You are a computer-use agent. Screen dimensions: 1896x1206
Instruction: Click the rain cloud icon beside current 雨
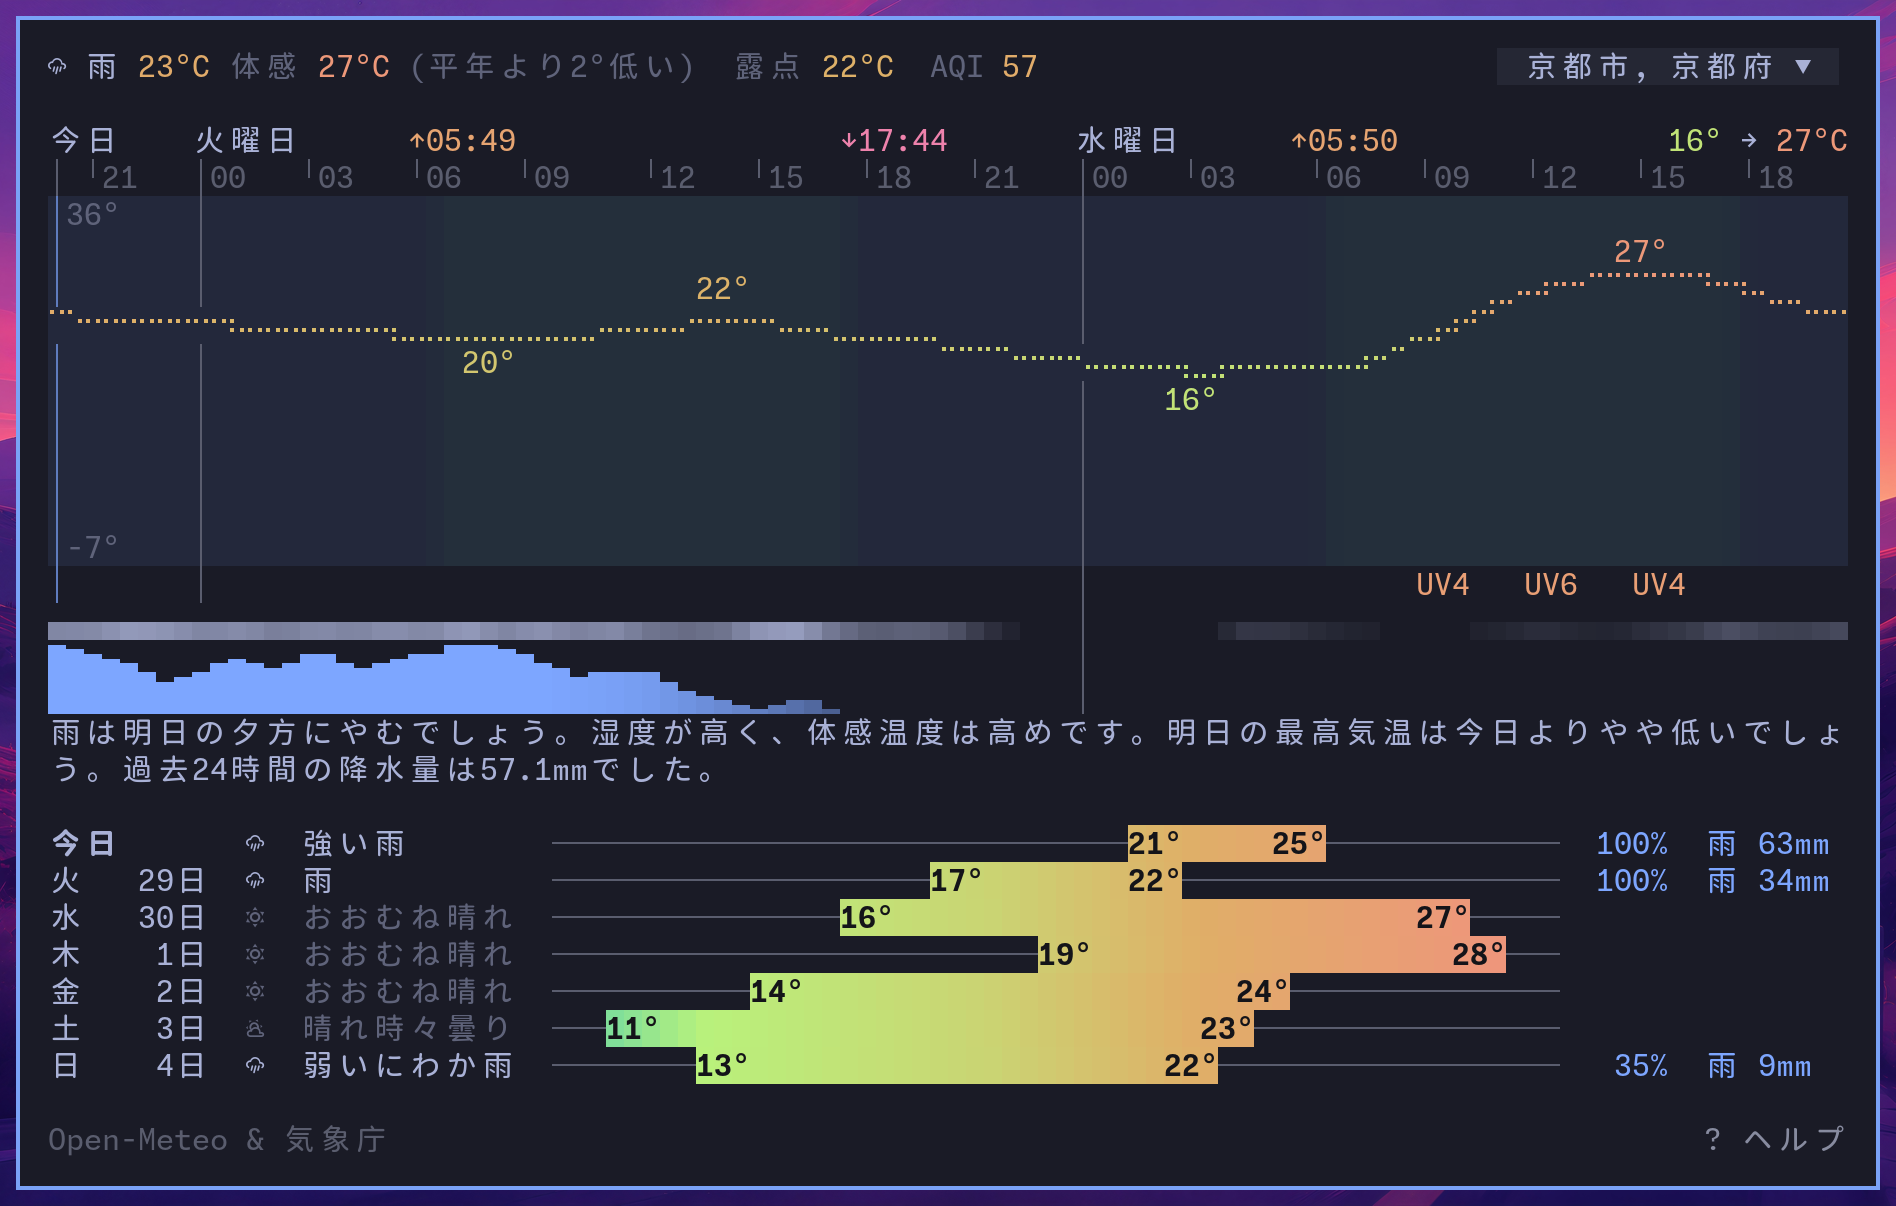click(57, 67)
